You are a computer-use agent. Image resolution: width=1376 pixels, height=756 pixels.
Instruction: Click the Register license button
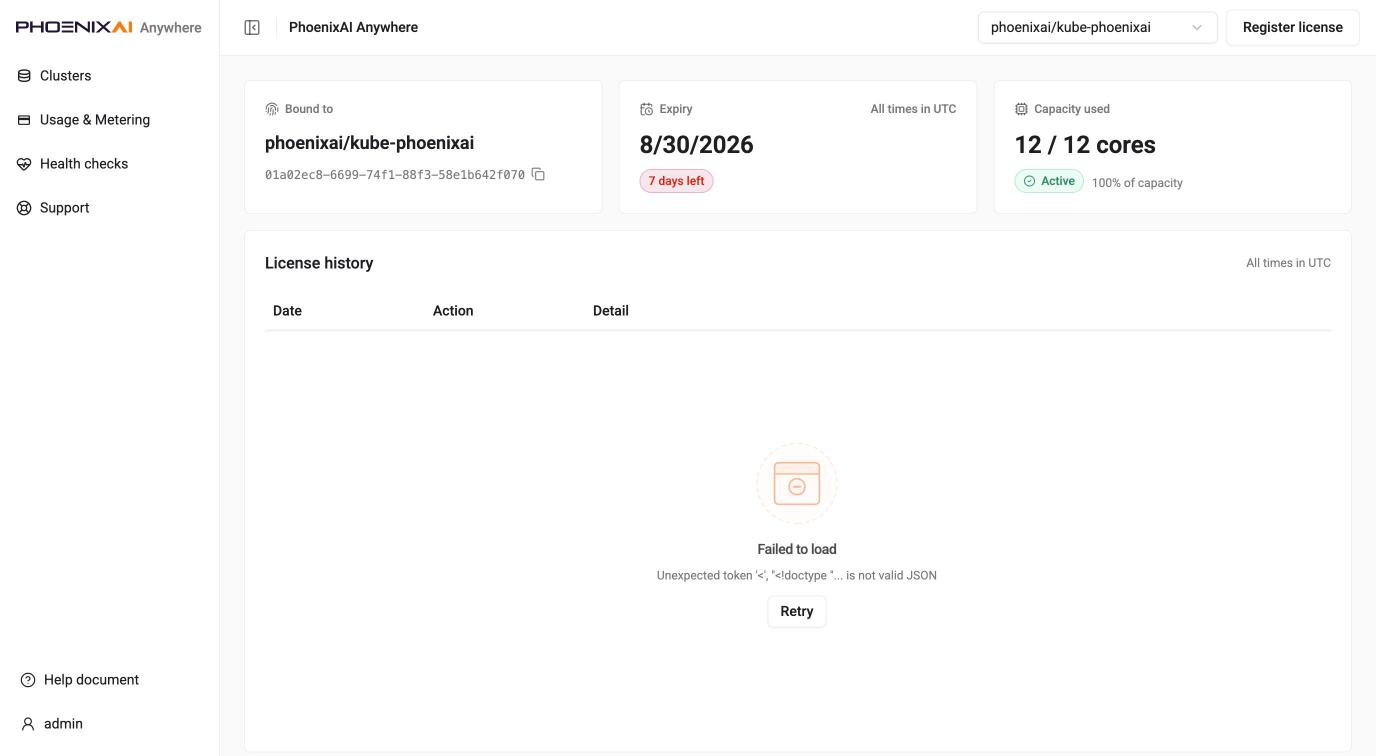1292,27
